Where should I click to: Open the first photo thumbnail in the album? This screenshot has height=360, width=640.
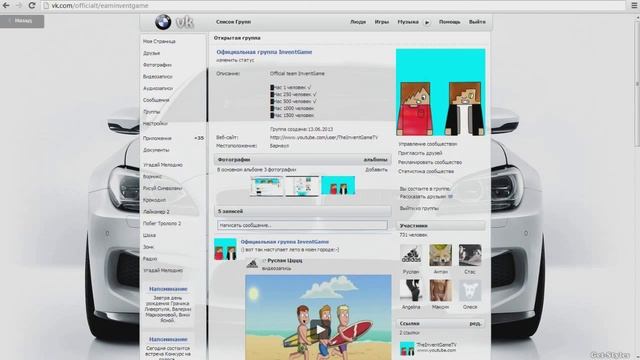point(267,186)
